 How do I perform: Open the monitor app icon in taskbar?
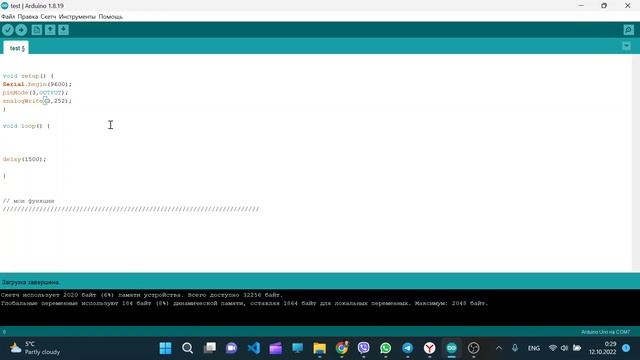coord(298,348)
